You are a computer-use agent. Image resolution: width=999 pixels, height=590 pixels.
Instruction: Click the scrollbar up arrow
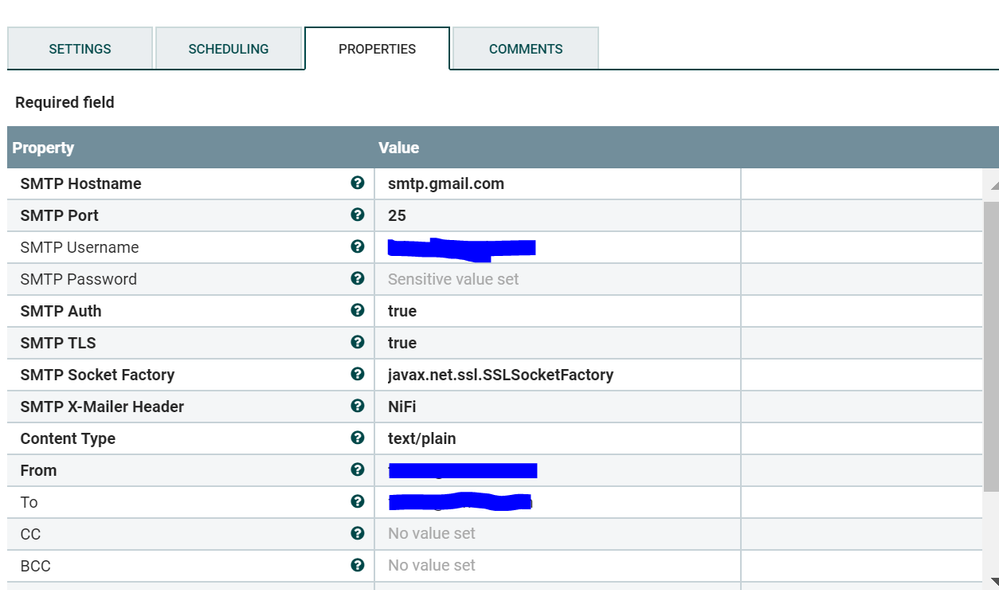994,185
